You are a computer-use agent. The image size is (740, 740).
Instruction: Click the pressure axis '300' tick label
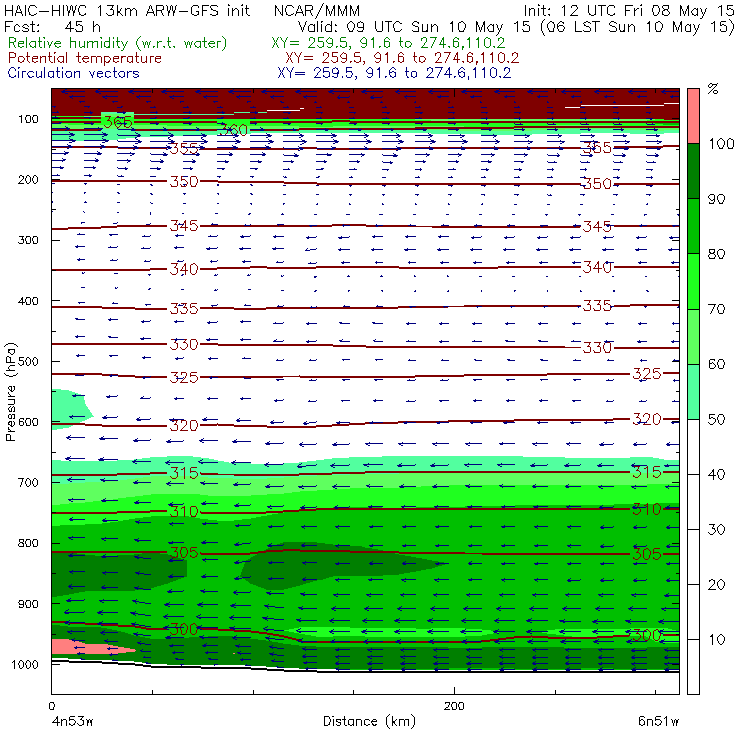click(28, 240)
